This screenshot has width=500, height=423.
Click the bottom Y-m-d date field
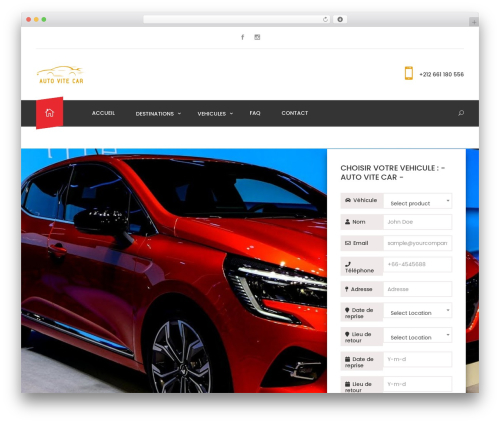pyautogui.click(x=418, y=384)
